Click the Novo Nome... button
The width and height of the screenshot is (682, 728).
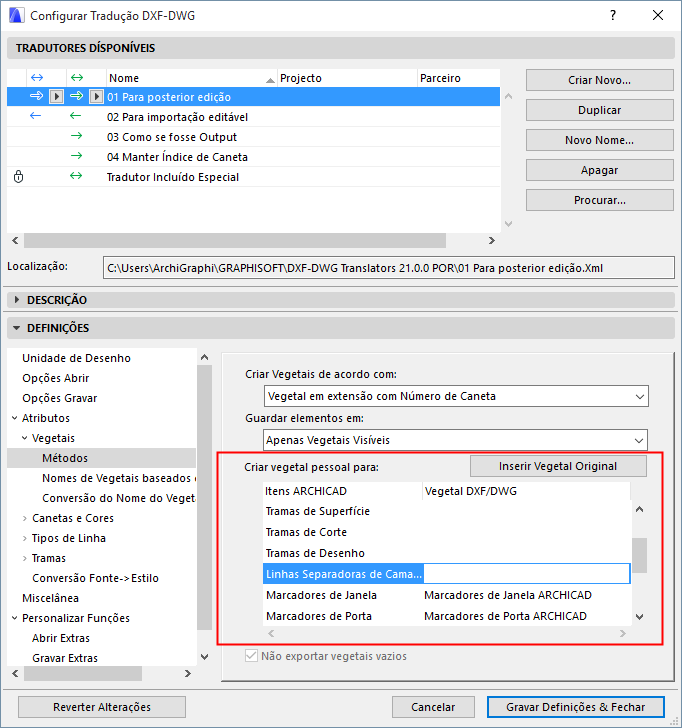(599, 140)
